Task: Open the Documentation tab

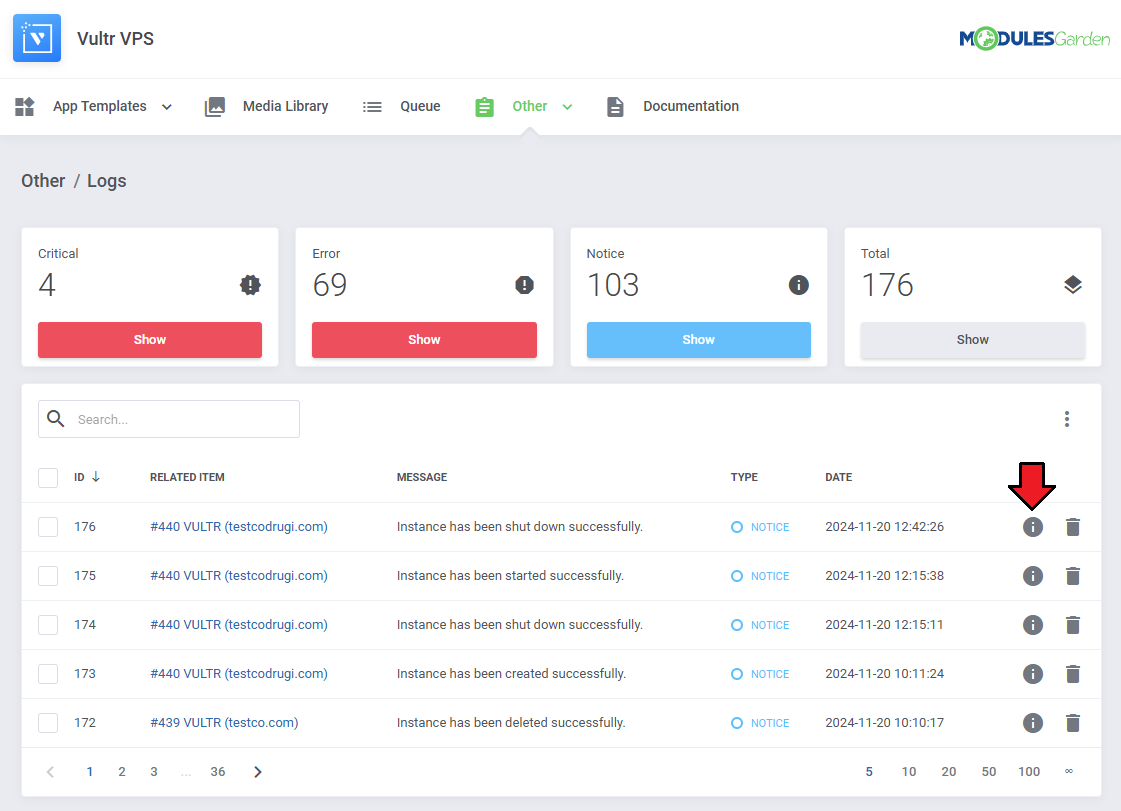Action: (672, 107)
